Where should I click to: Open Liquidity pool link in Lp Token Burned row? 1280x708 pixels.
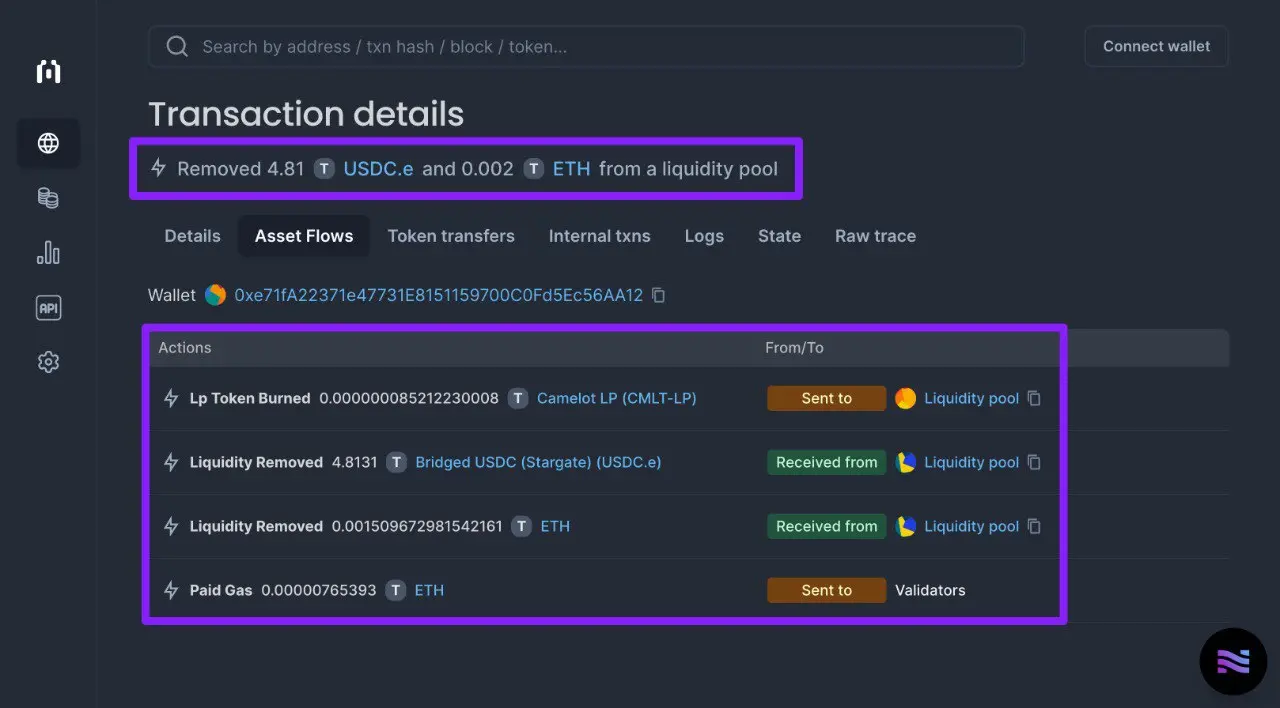(x=971, y=398)
